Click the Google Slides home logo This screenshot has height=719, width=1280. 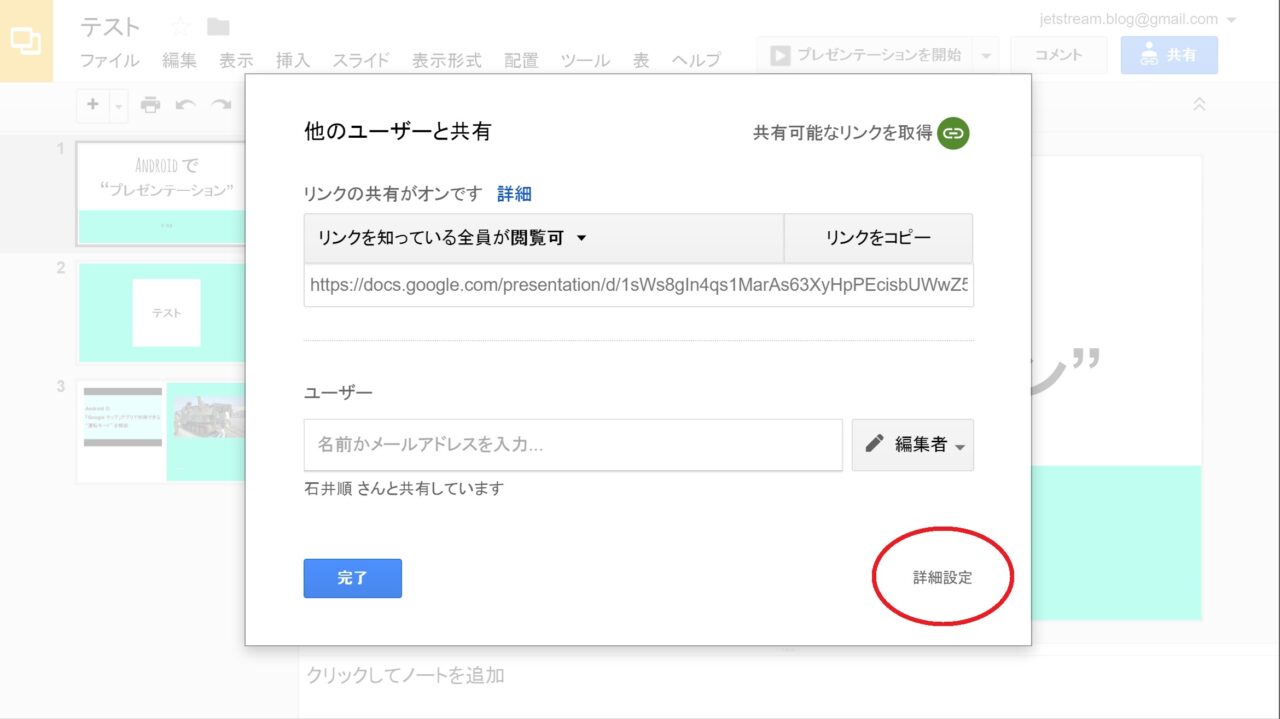coord(25,41)
